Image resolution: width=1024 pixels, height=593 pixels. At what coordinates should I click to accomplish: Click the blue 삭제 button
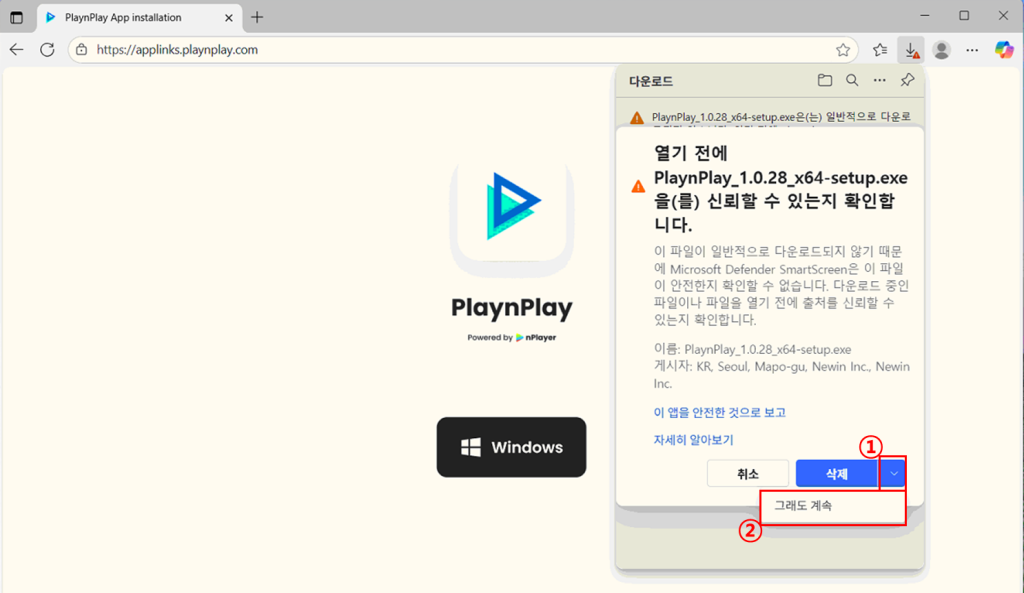(x=836, y=474)
